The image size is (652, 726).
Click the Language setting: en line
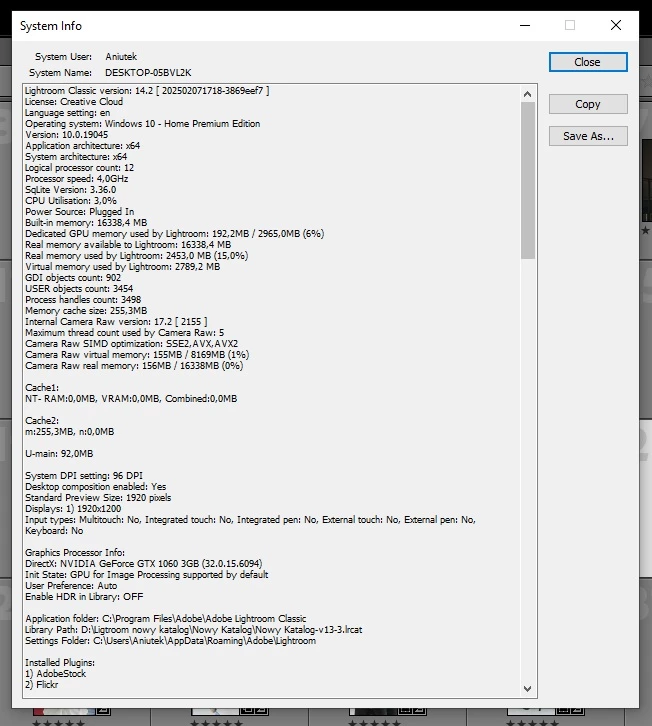point(68,113)
